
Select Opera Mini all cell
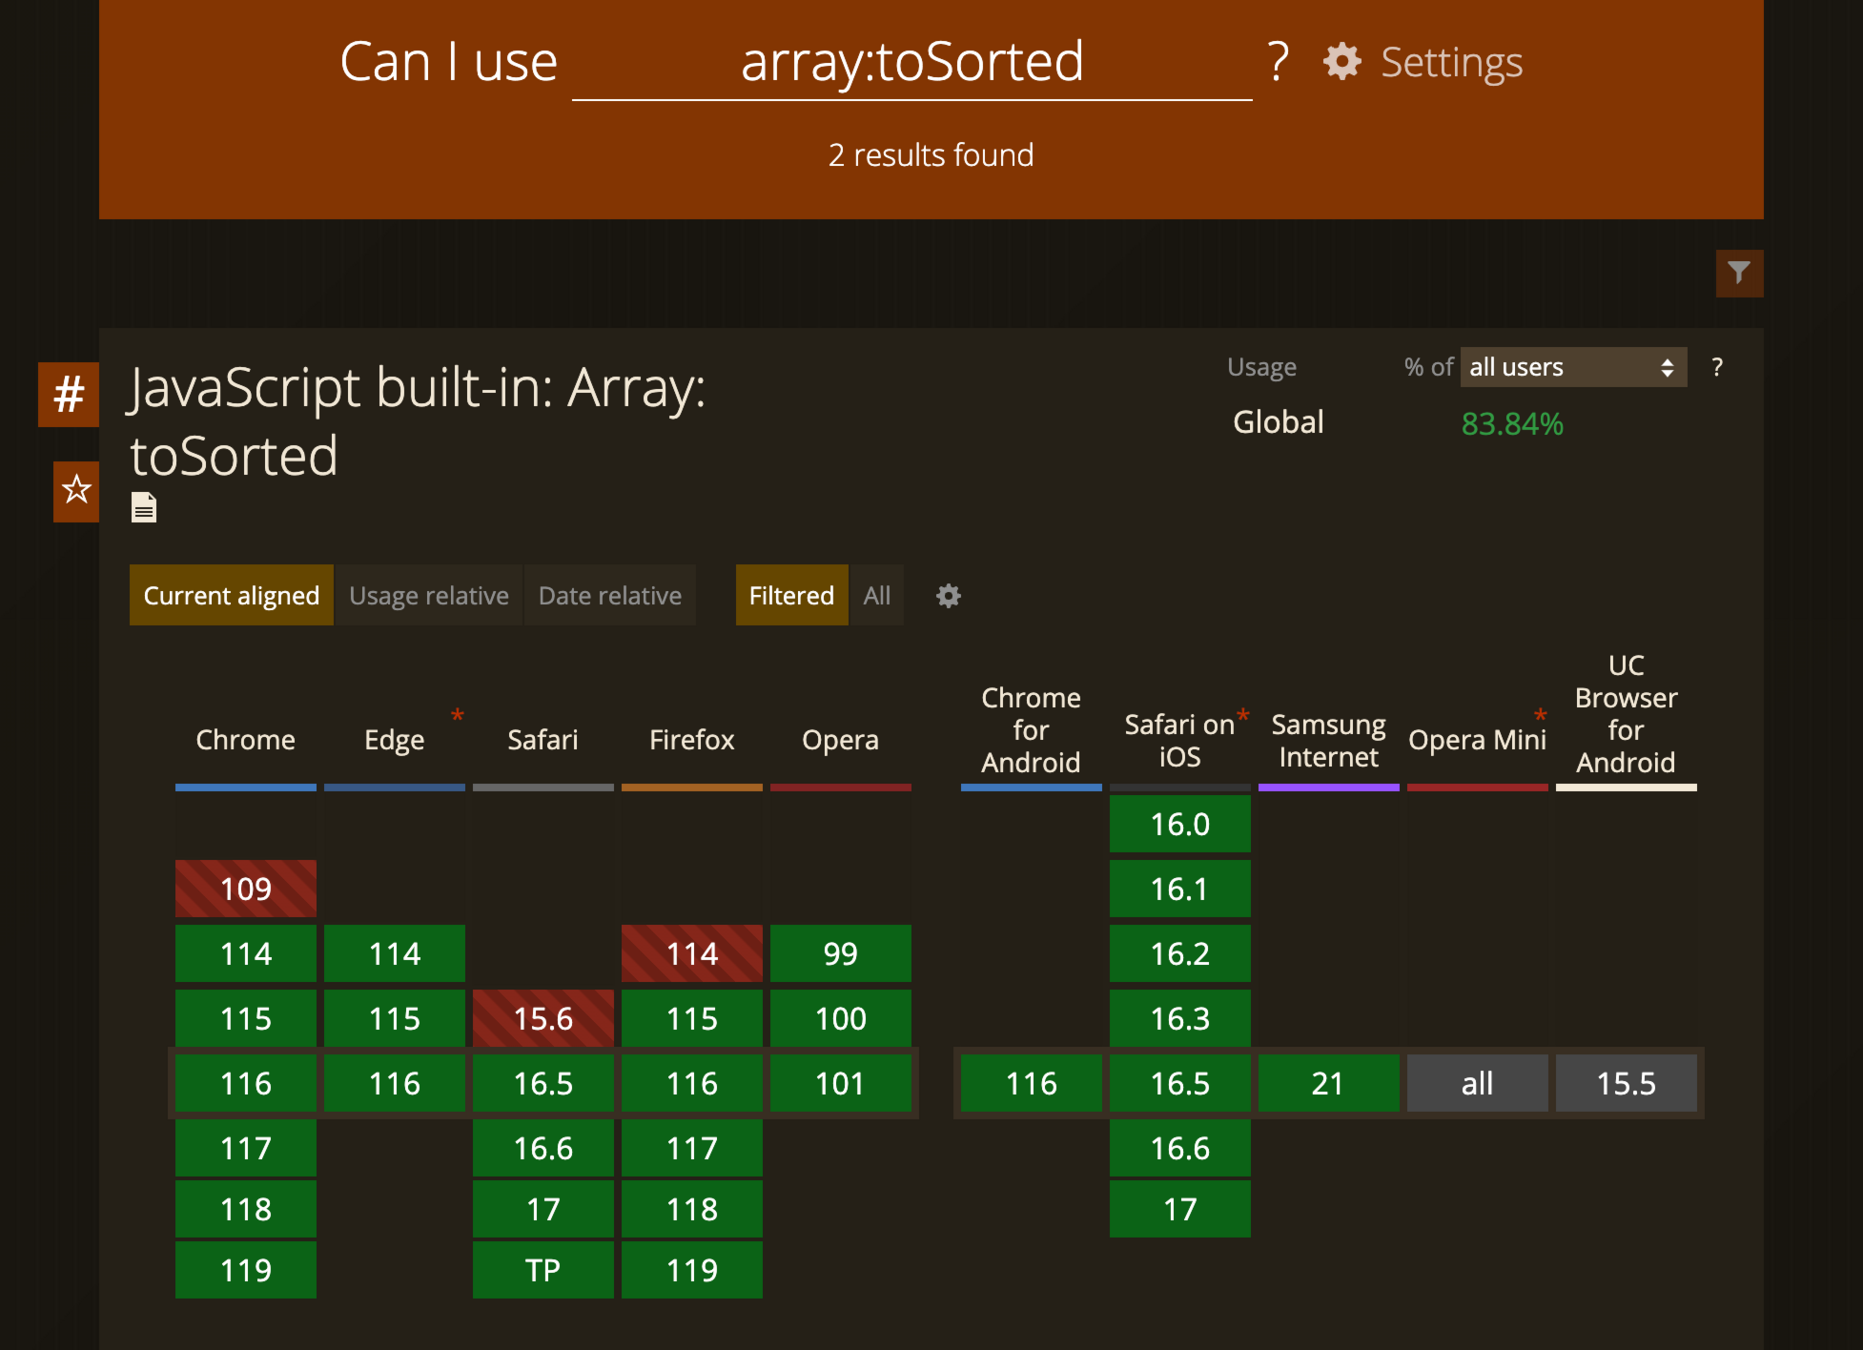tap(1477, 1083)
